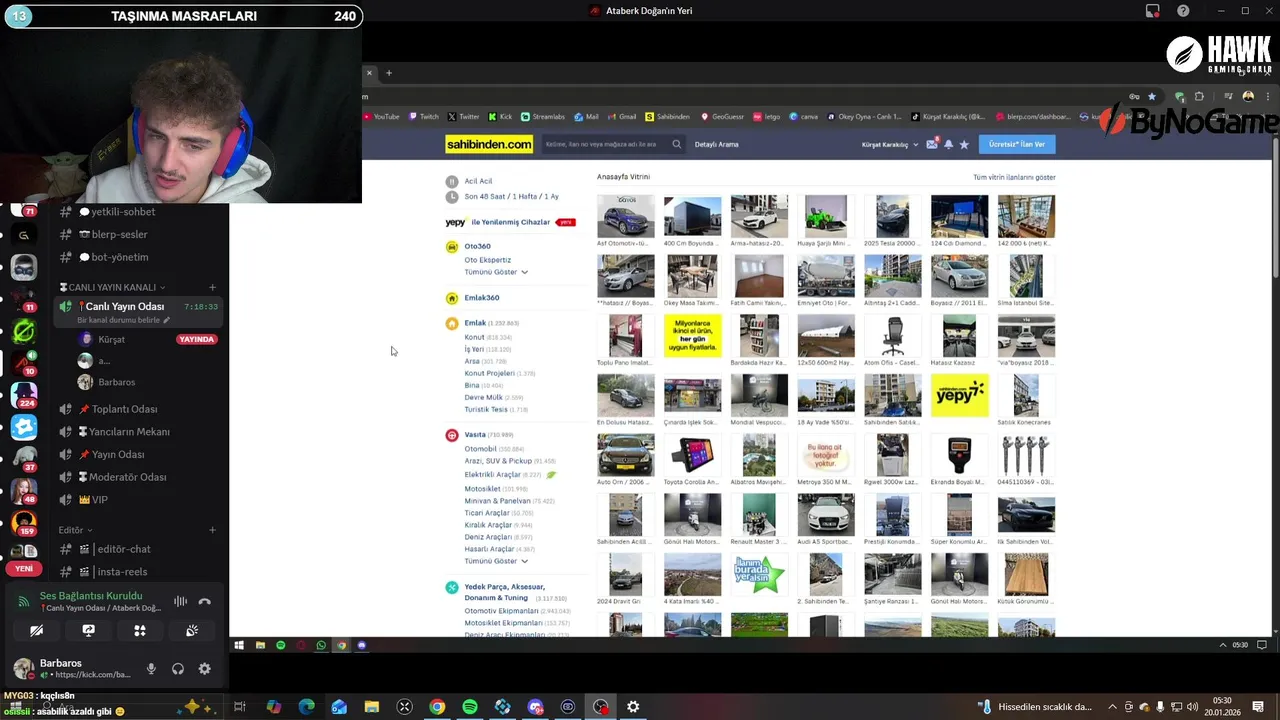Expand Tümünü Göster under Vasıta

(496, 561)
